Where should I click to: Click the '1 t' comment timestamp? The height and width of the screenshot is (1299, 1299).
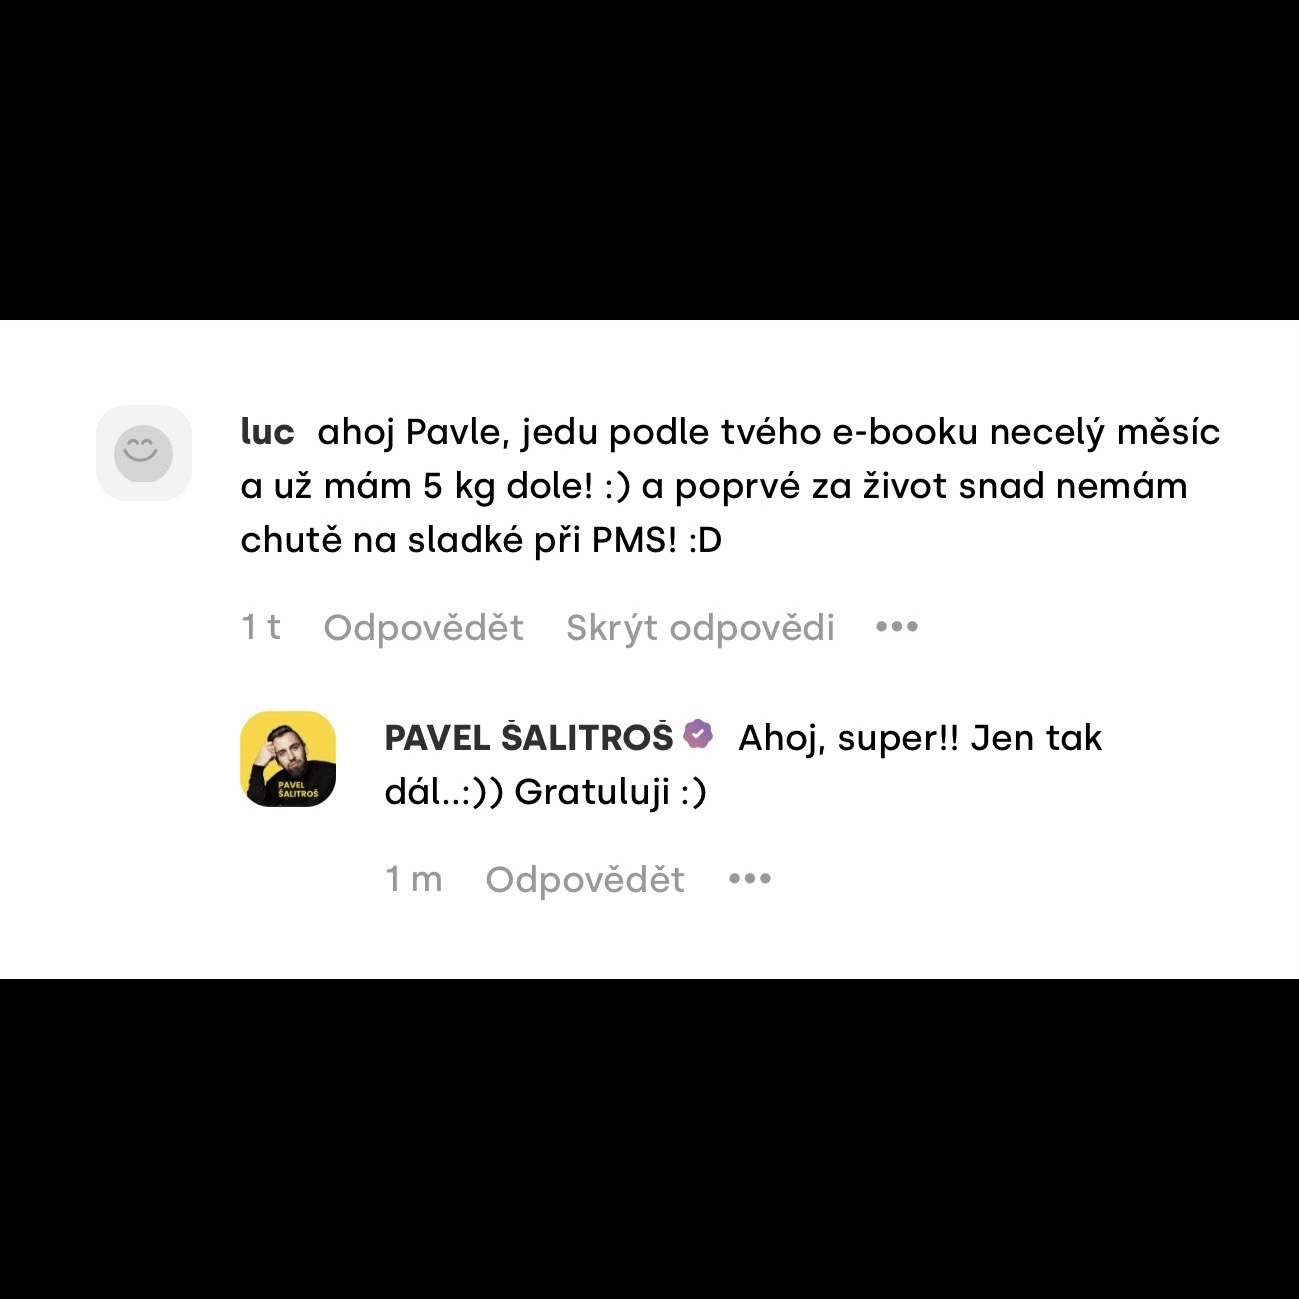pos(261,627)
